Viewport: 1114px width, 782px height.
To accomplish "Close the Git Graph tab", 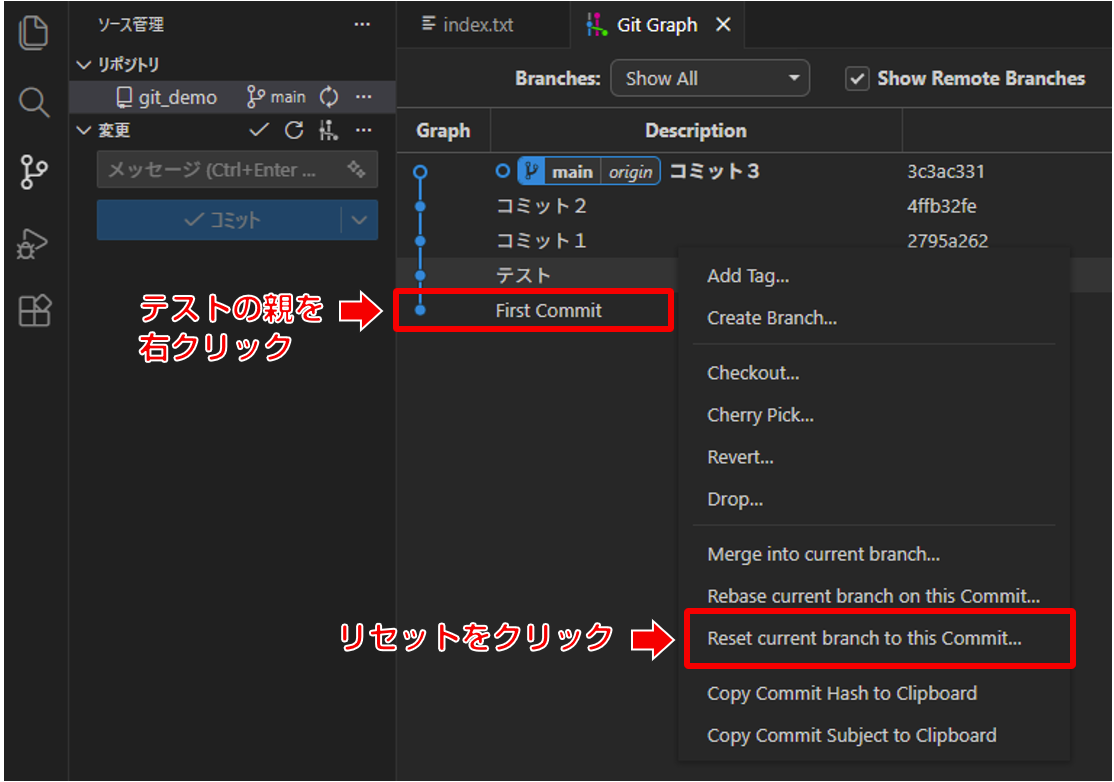I will tap(723, 25).
